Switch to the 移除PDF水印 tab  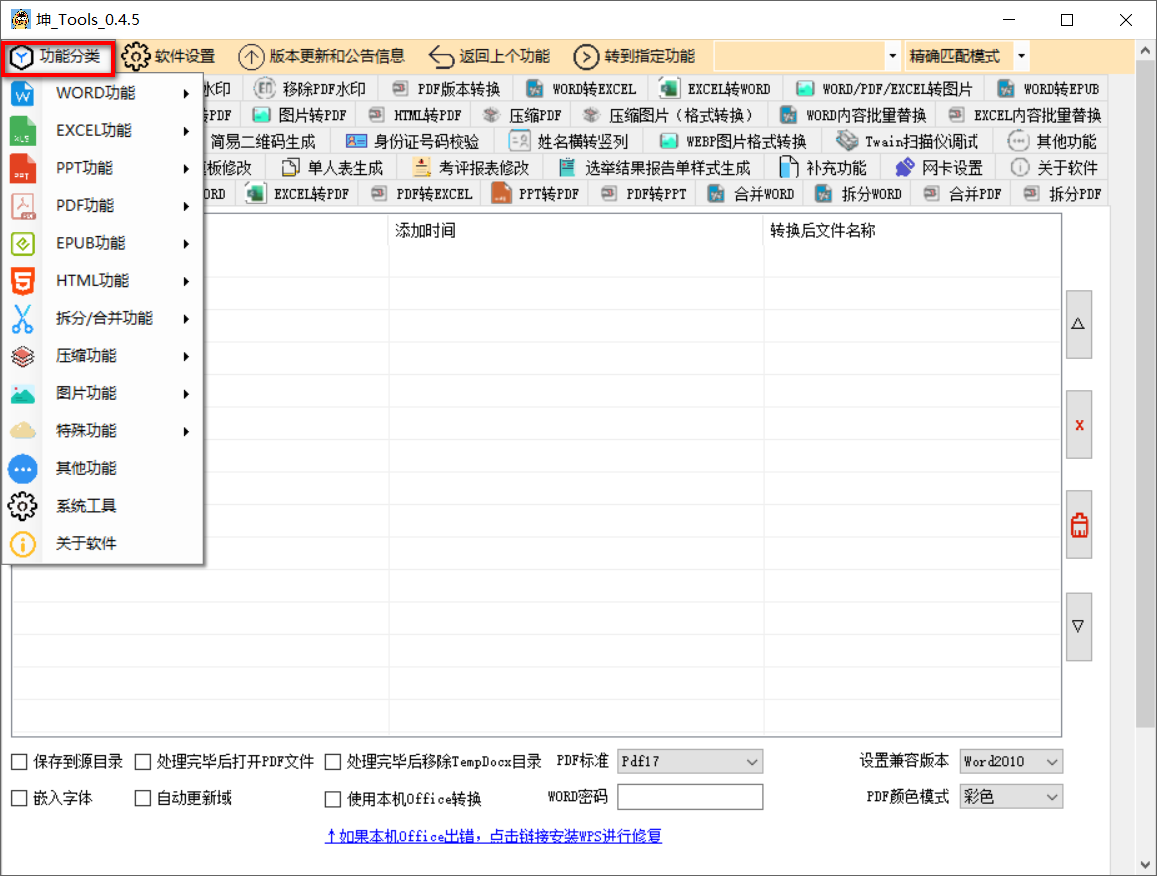[x=310, y=89]
